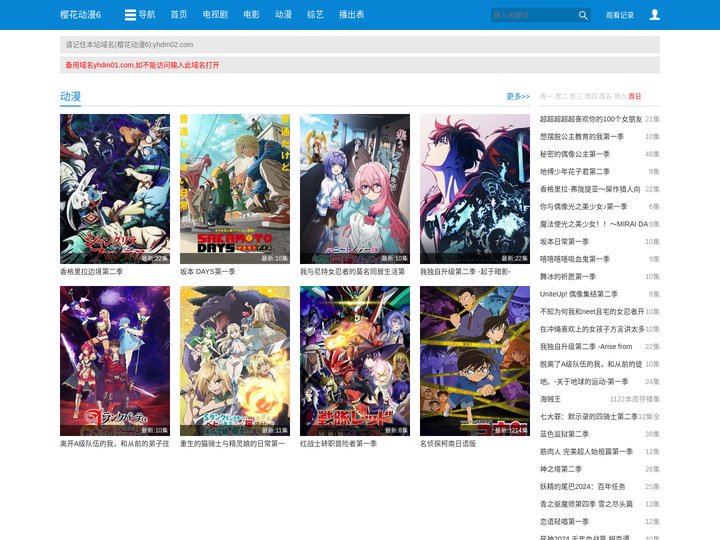Open list entry 香格里拉·弗陇提亚

coord(590,189)
